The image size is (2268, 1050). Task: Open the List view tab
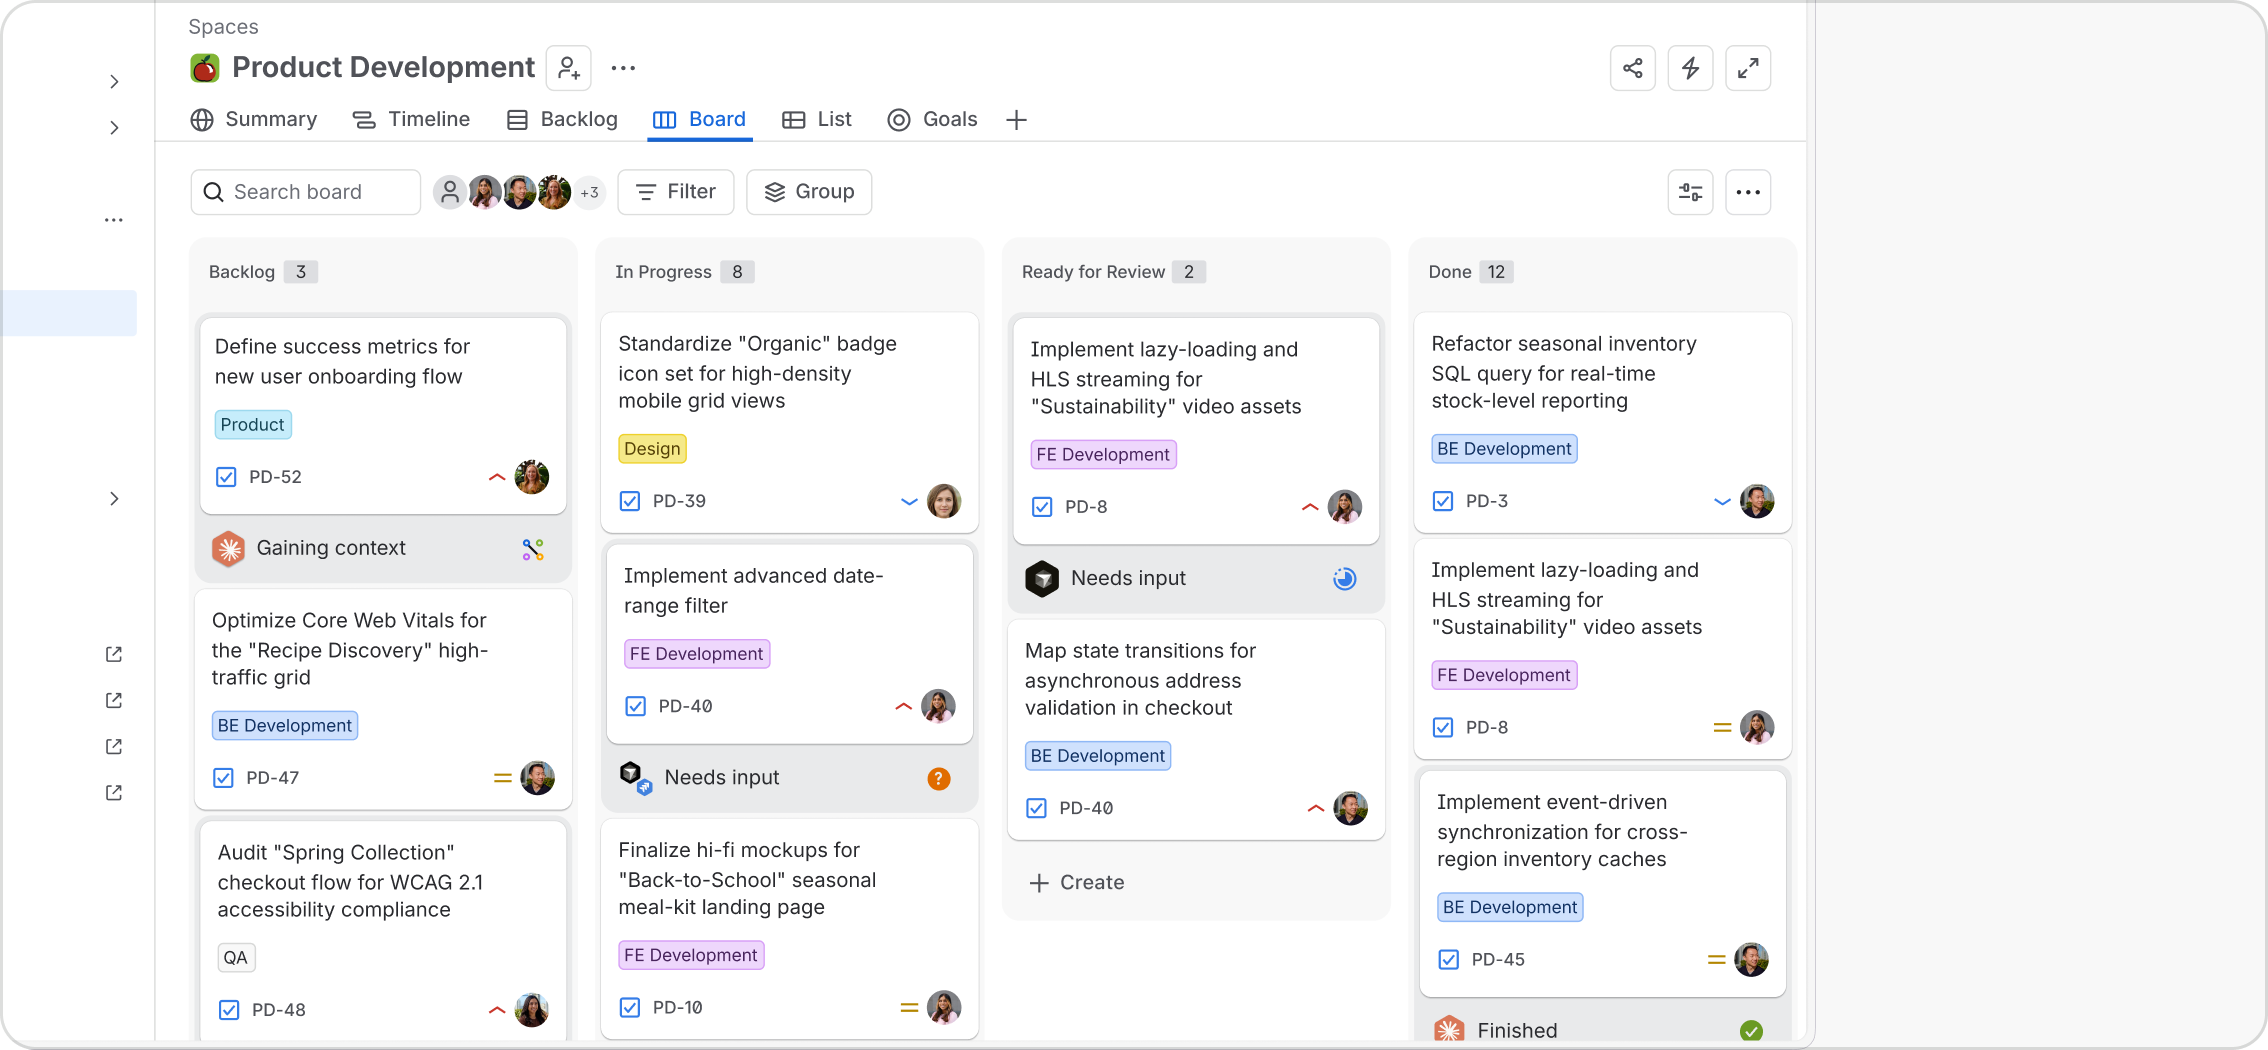click(817, 120)
